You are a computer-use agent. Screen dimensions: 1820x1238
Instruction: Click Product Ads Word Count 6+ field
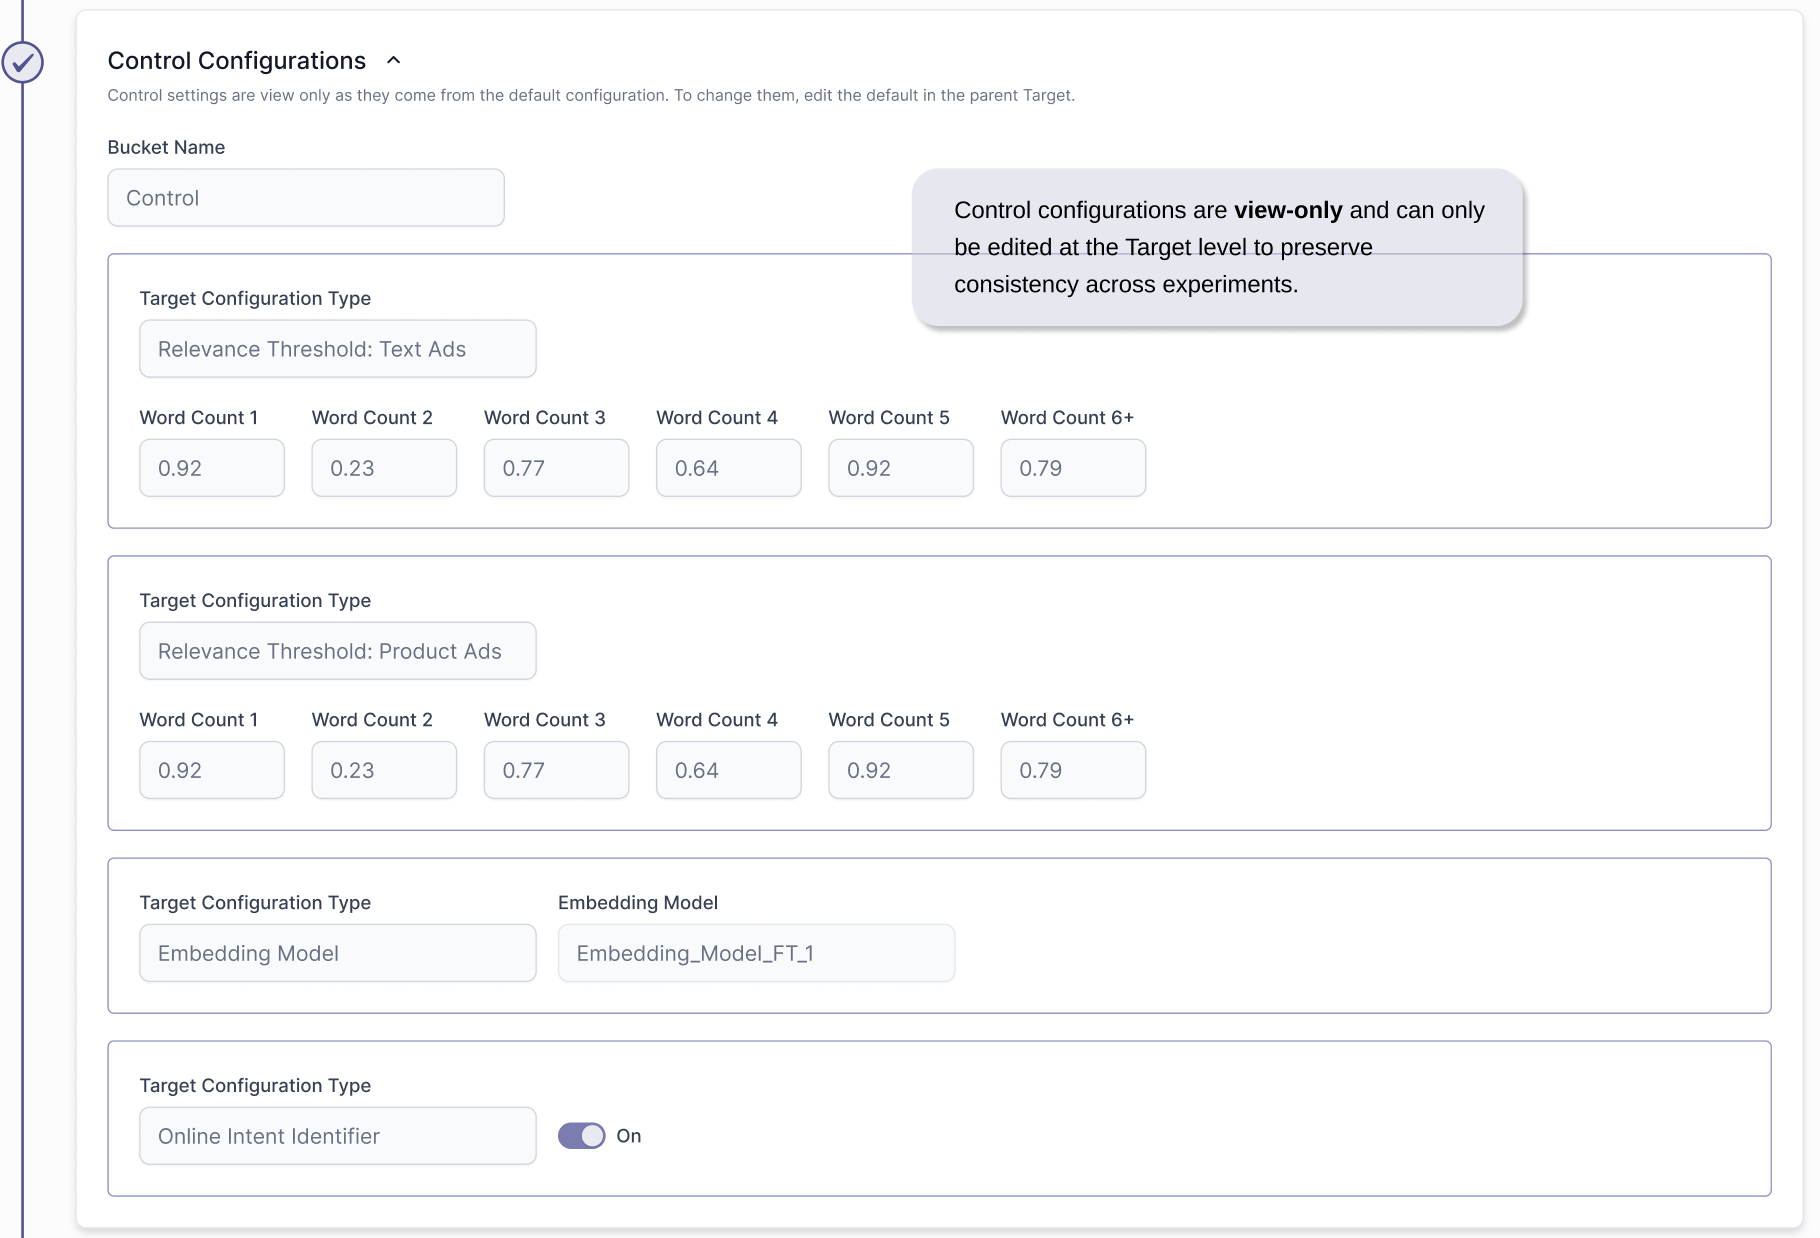click(x=1073, y=770)
